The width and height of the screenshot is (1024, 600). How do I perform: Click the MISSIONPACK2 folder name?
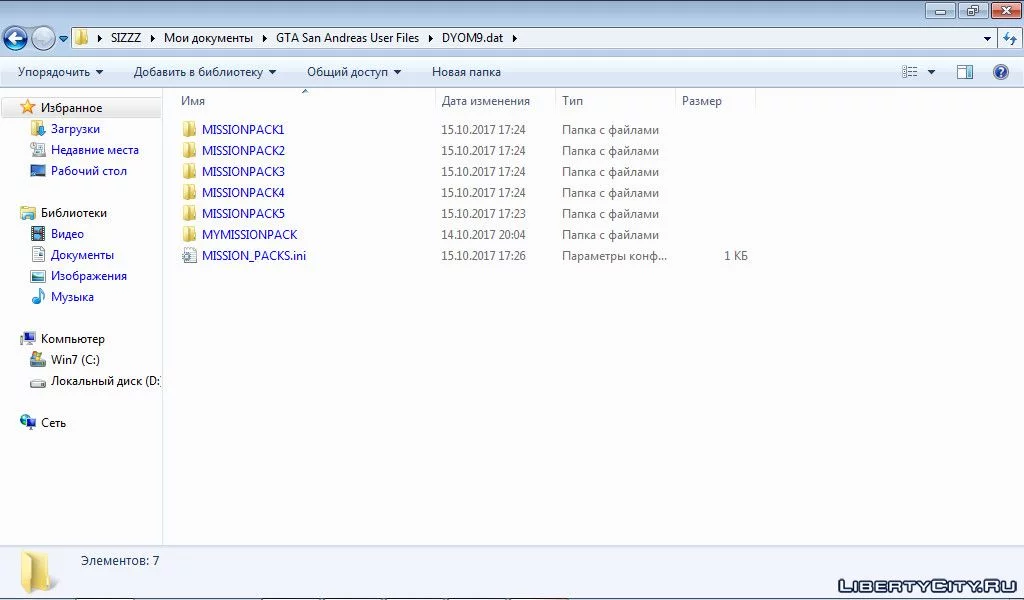(x=243, y=150)
